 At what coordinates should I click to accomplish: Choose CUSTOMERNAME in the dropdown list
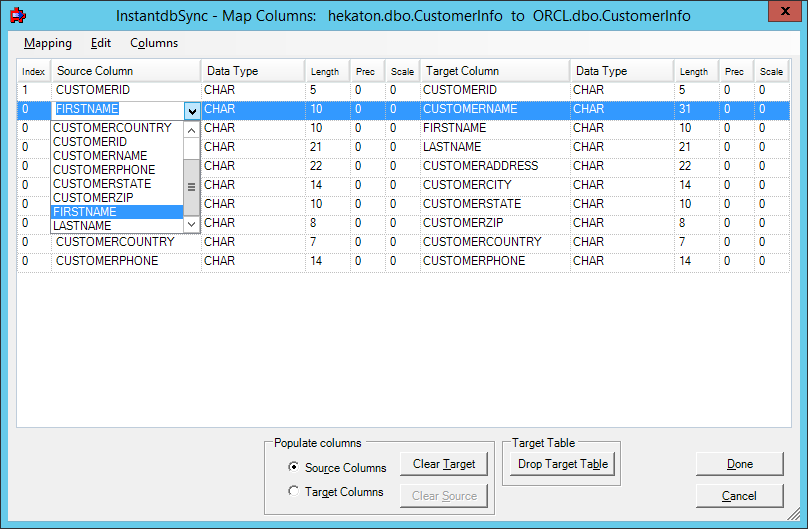point(117,156)
